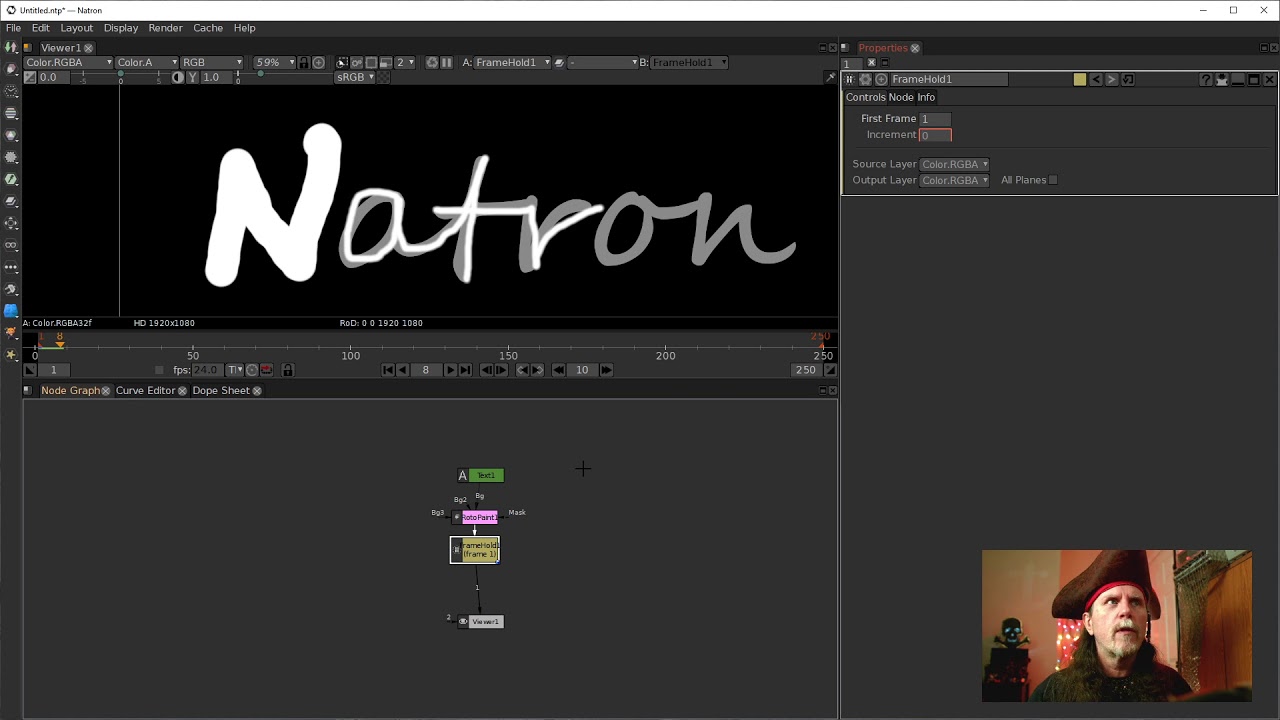
Task: Open the Color.RGBA layer dropdown in viewer
Action: tap(69, 62)
